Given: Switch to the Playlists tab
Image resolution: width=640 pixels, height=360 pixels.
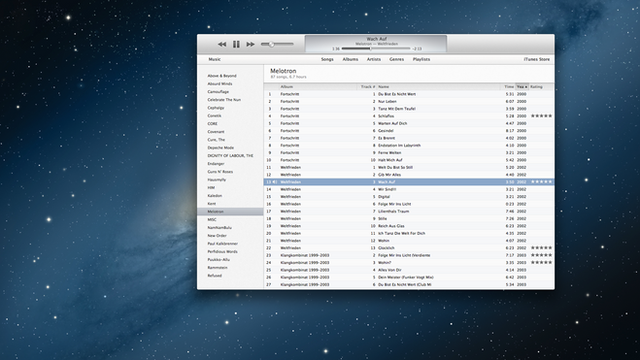Looking at the screenshot, I should pyautogui.click(x=421, y=59).
